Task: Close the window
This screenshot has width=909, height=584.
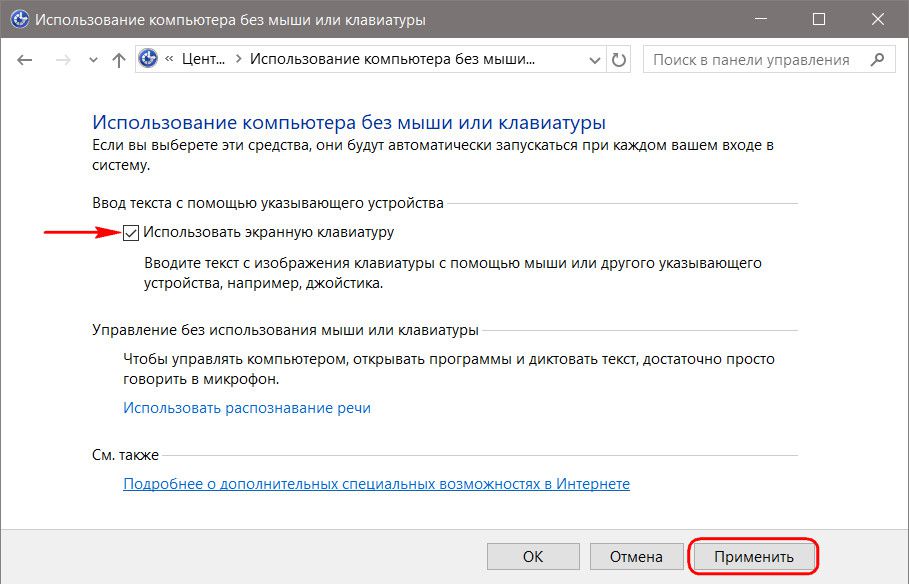Action: point(878,19)
